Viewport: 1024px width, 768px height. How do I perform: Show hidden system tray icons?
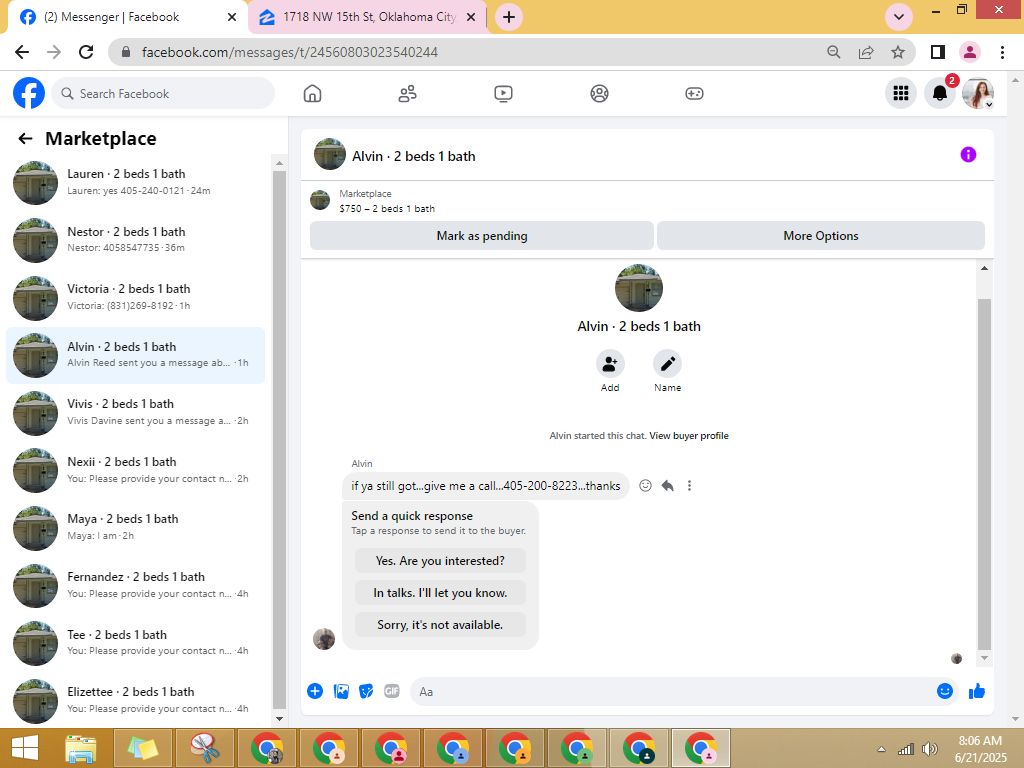coord(881,749)
